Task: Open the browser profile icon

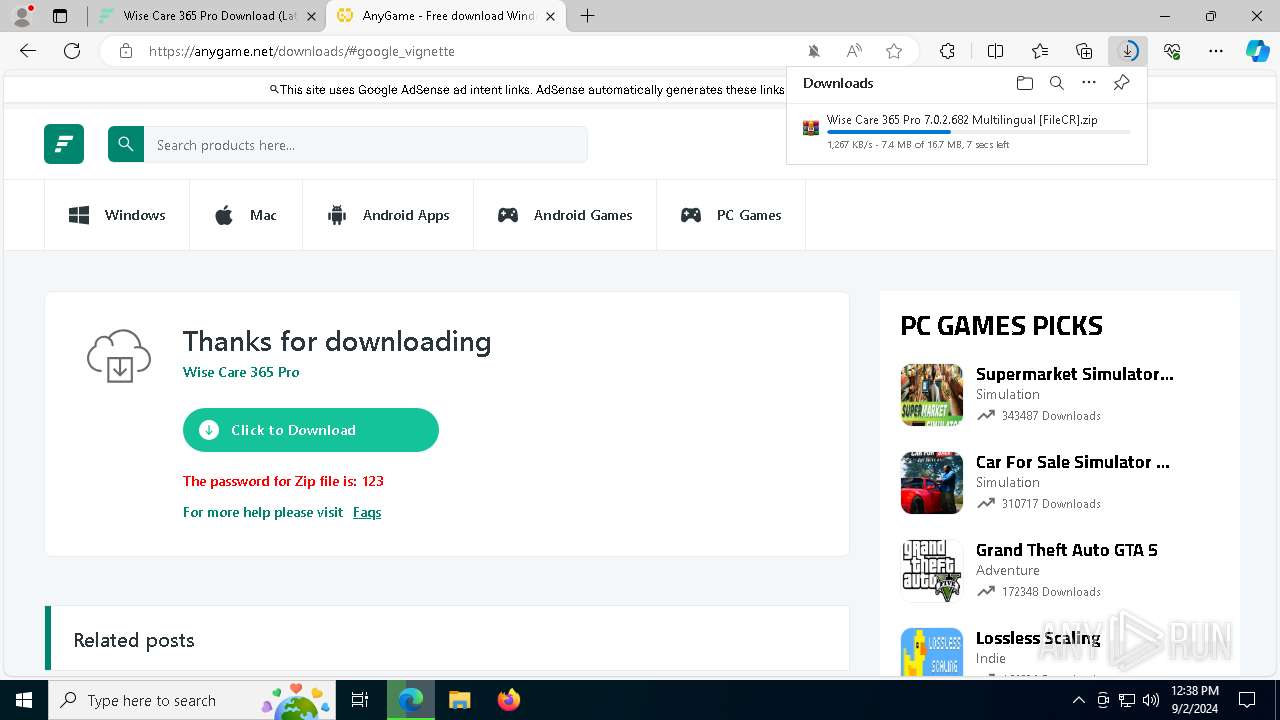Action: coord(22,16)
